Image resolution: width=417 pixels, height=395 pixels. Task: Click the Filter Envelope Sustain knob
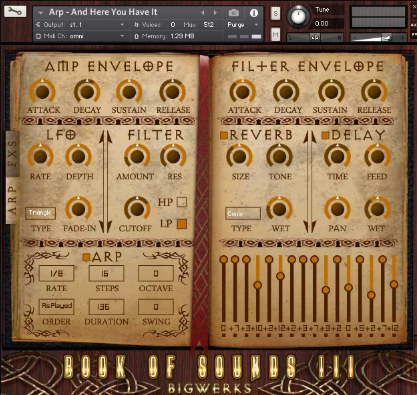[x=331, y=91]
